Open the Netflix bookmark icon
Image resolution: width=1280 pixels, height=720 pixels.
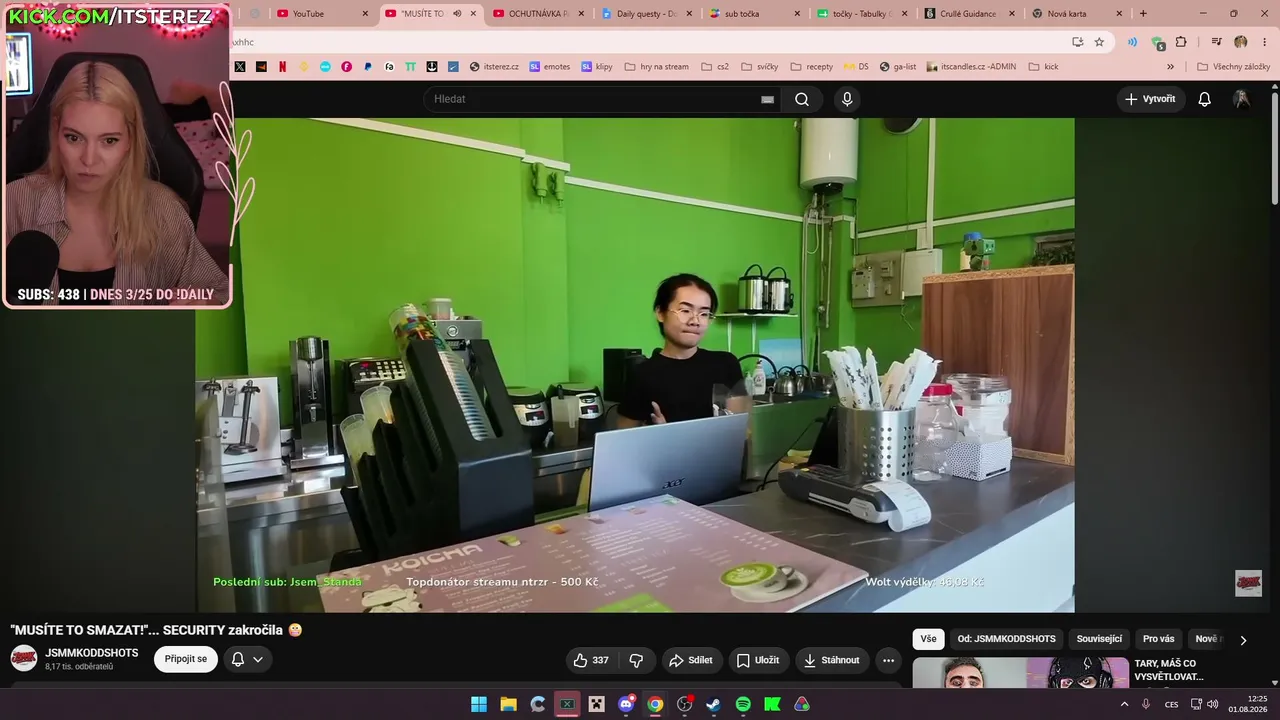[x=283, y=67]
